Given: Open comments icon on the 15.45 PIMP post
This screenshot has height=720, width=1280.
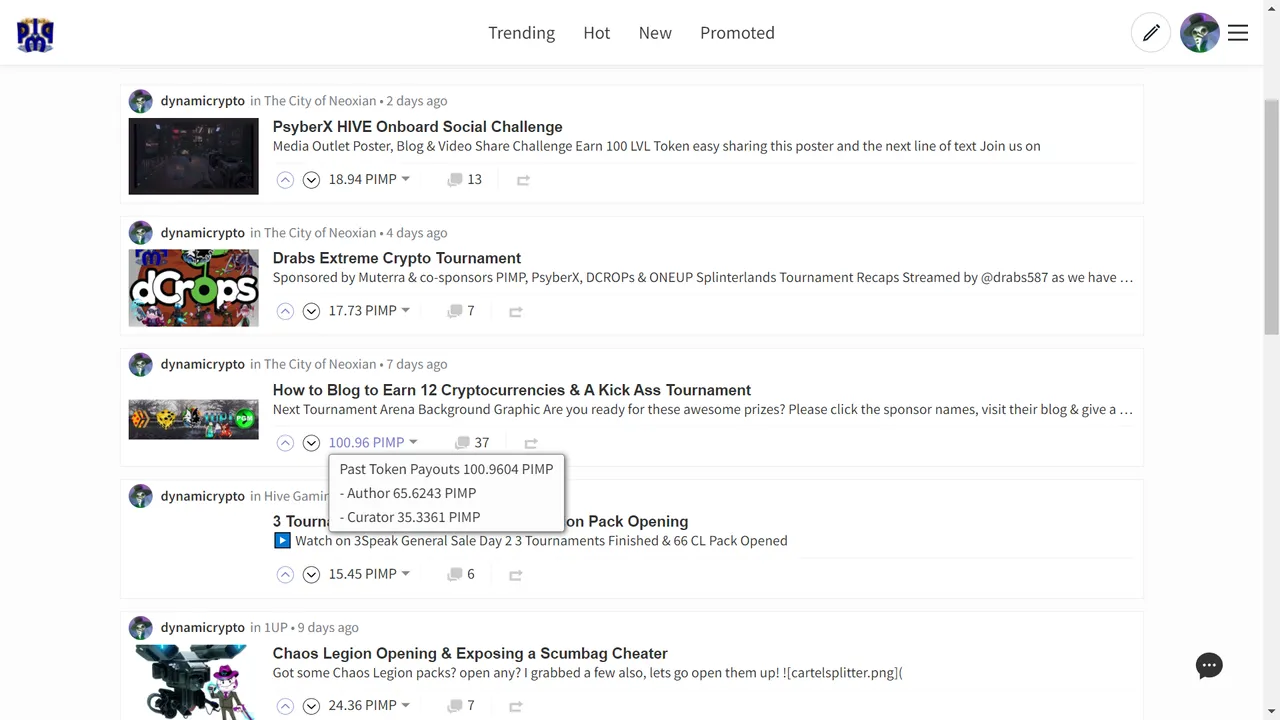Looking at the screenshot, I should [x=455, y=574].
